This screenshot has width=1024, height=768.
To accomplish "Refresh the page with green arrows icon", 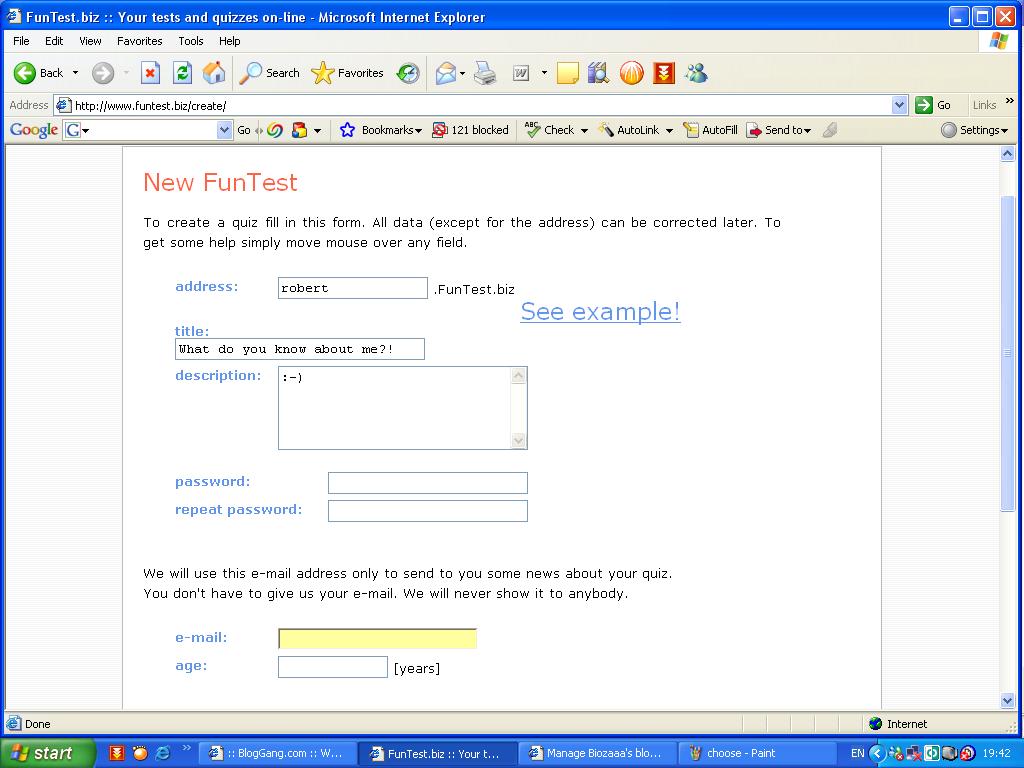I will (x=182, y=73).
